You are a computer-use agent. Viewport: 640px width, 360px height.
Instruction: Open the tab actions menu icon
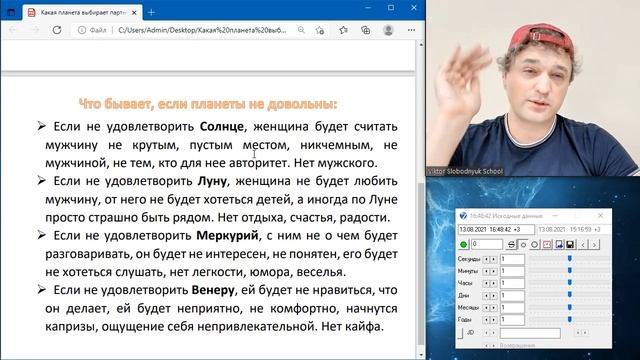pos(11,12)
